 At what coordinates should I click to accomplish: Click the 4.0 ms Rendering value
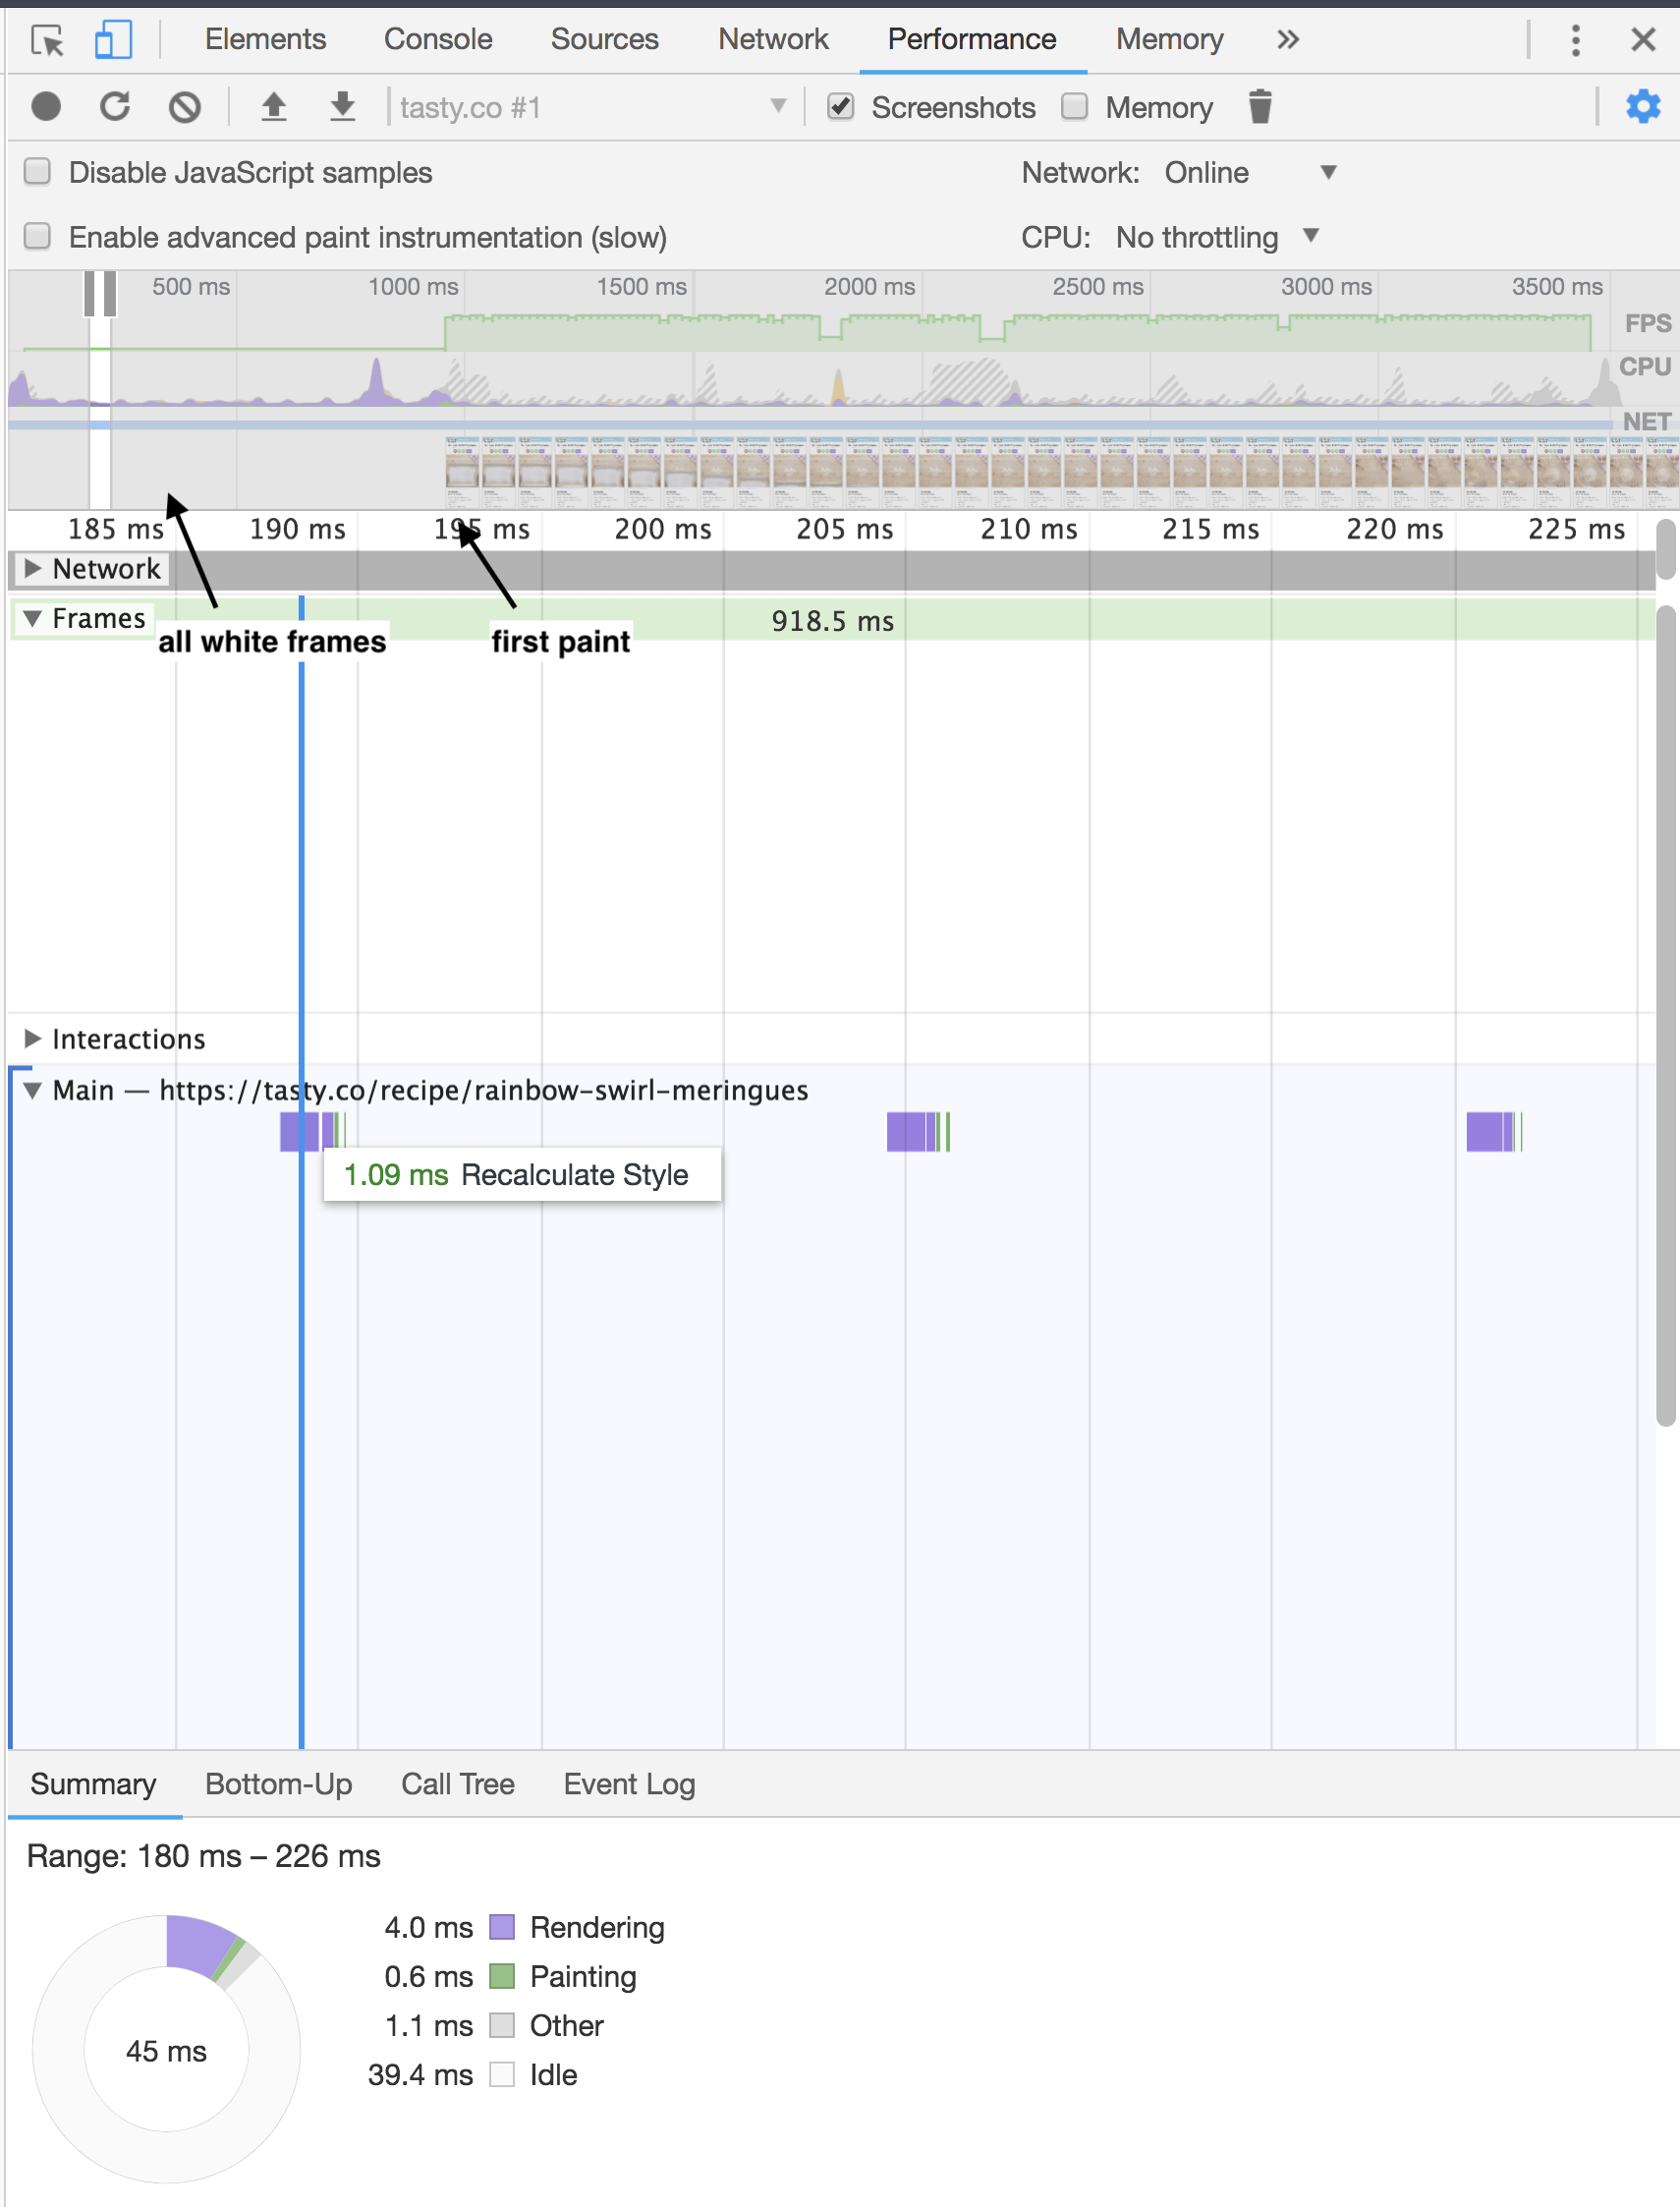[428, 1927]
